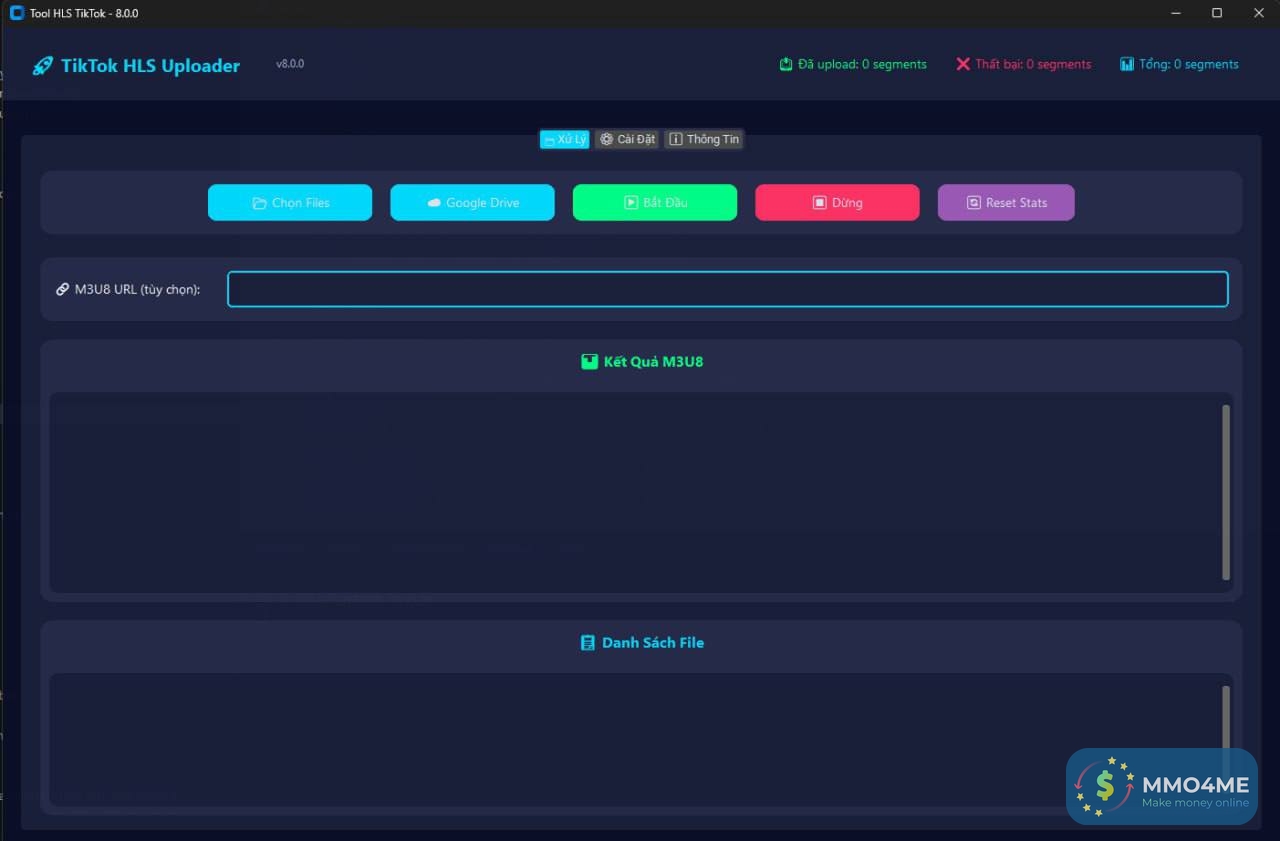The image size is (1280, 841).
Task: Click the bar chart icon beside Tổng
Action: coord(1127,64)
